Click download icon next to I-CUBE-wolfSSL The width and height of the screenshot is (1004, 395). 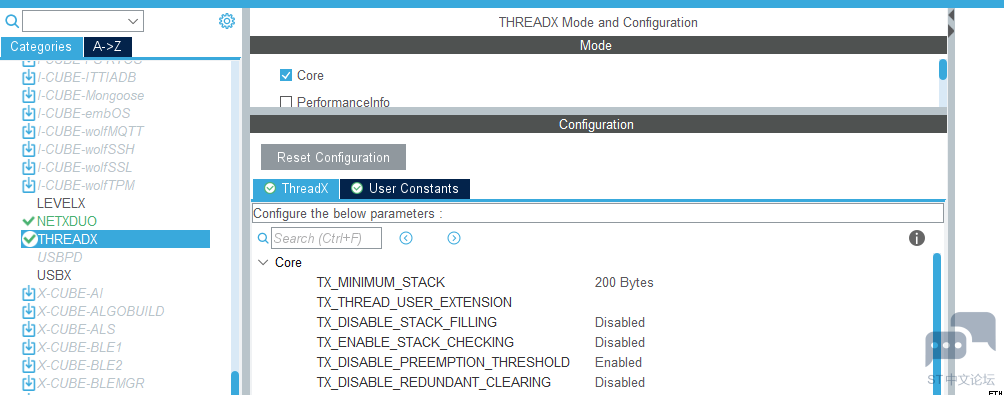tap(28, 167)
